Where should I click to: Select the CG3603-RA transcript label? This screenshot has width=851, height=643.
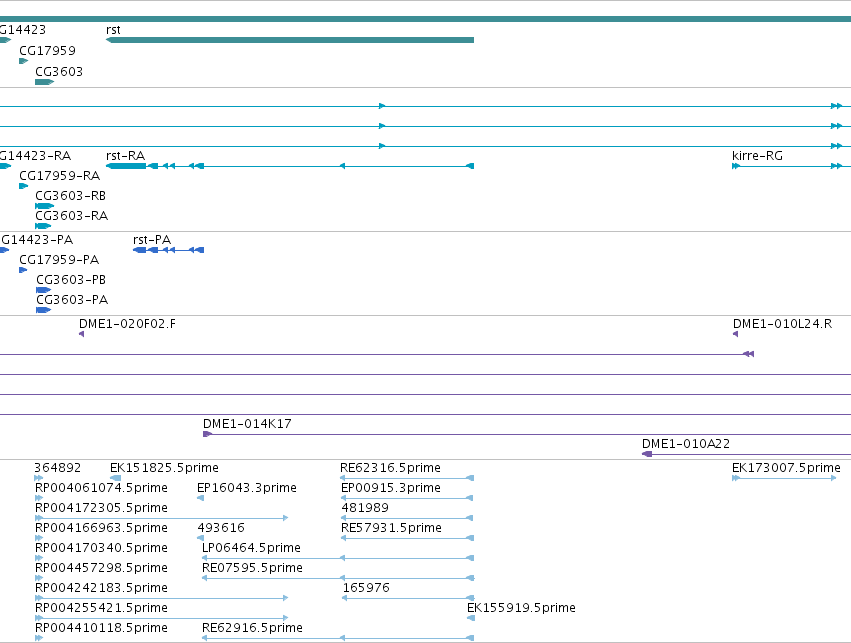72,216
